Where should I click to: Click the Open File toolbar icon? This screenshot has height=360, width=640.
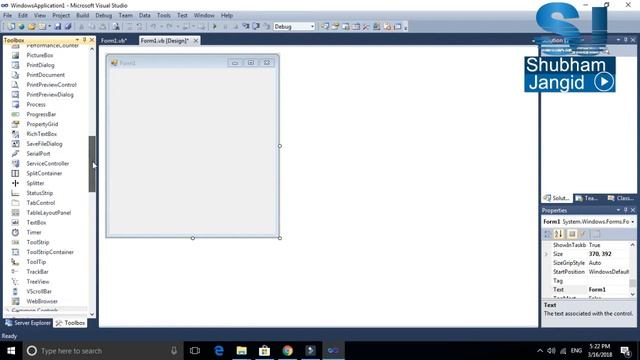tap(31, 27)
